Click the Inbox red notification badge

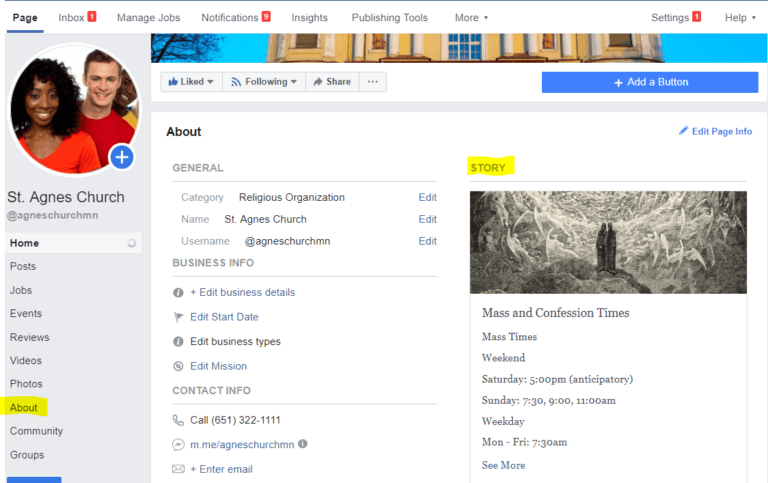[x=92, y=17]
